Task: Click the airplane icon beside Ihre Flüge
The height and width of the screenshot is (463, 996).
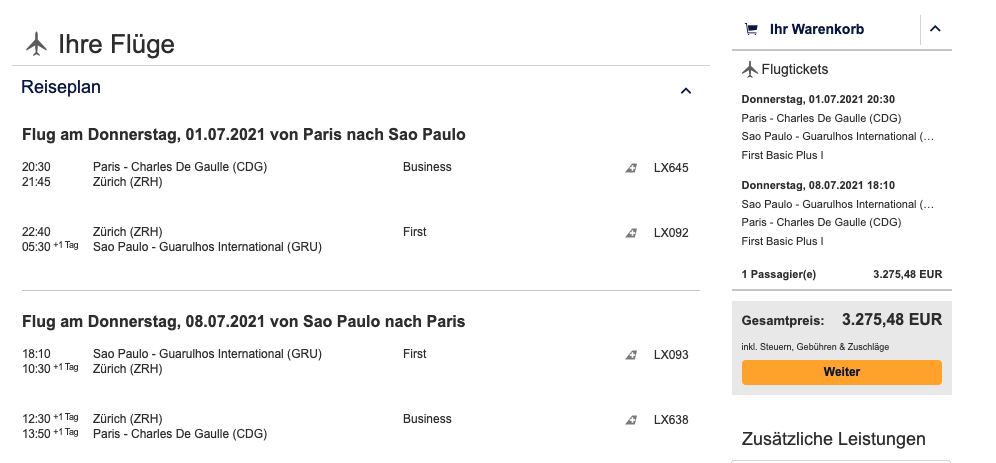Action: click(37, 44)
